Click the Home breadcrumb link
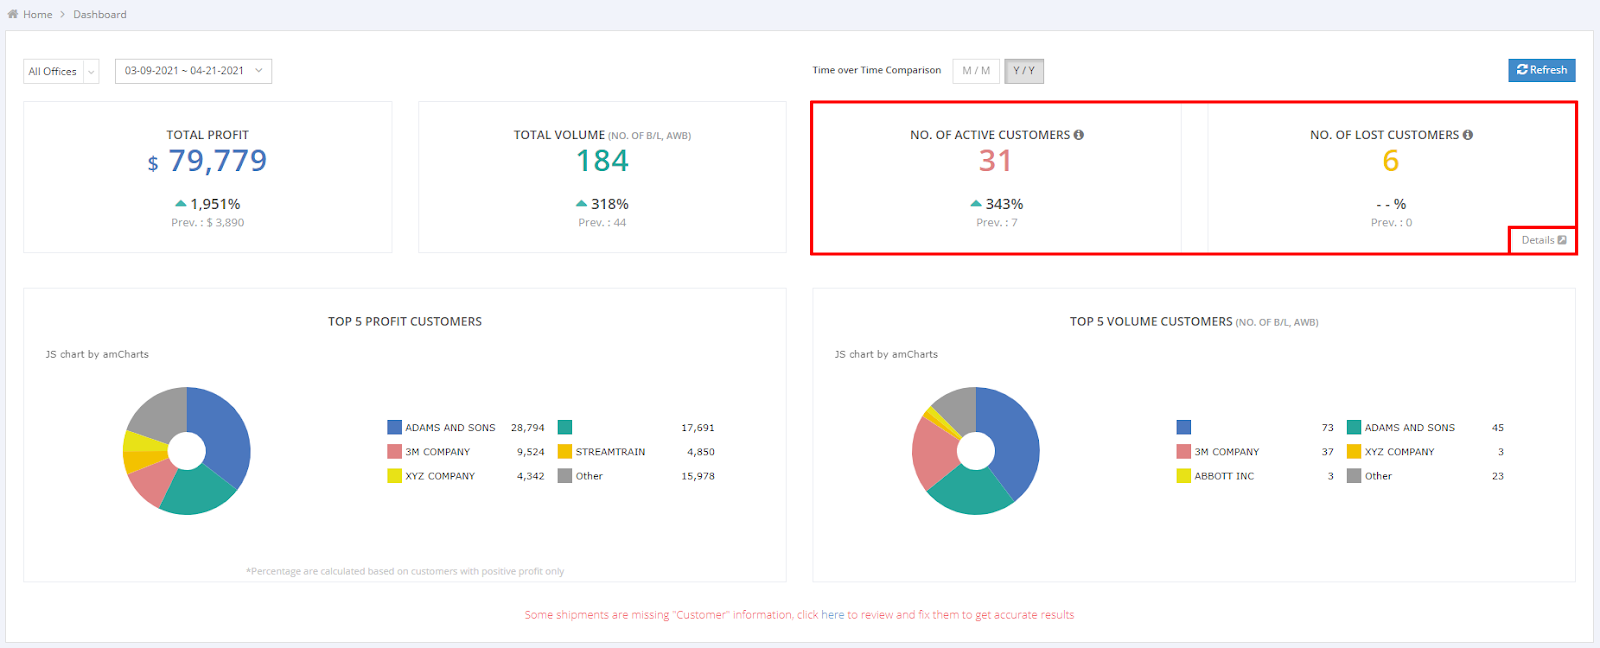This screenshot has height=648, width=1600. click(37, 14)
